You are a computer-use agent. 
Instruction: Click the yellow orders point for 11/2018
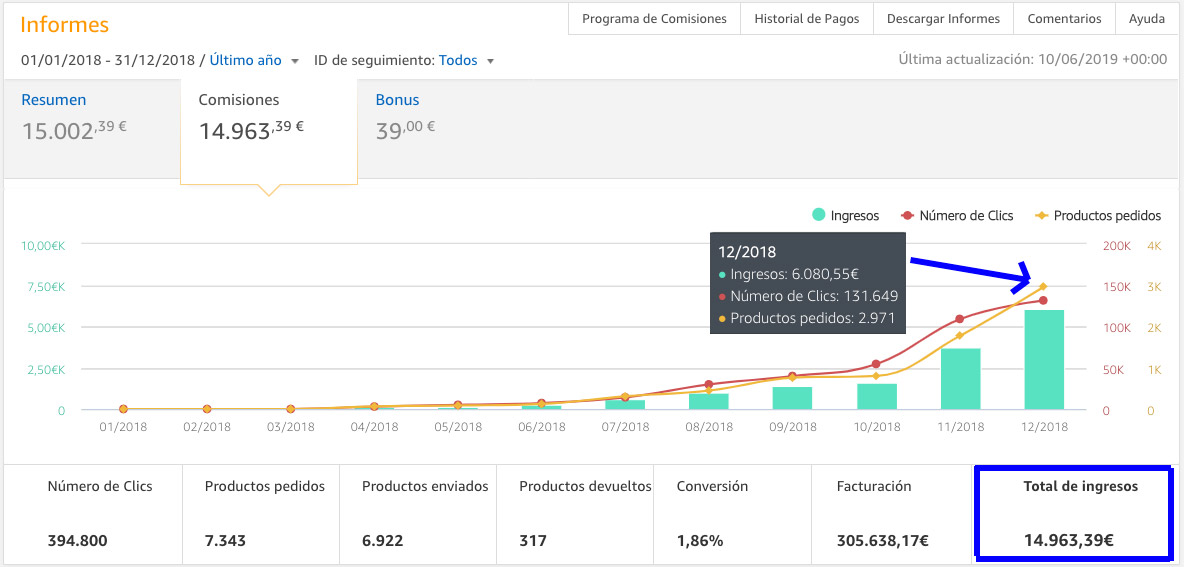pos(960,335)
